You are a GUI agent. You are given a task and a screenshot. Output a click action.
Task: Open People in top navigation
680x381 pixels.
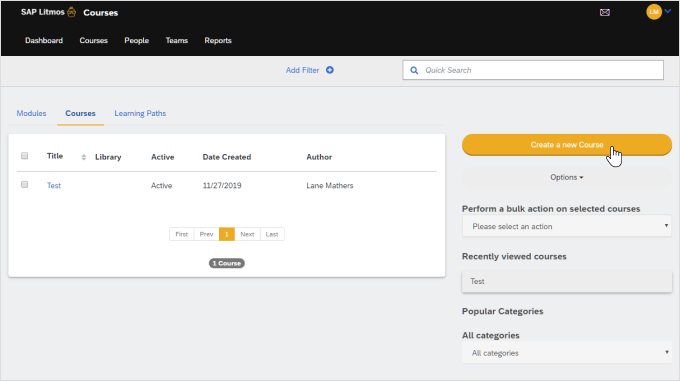137,40
